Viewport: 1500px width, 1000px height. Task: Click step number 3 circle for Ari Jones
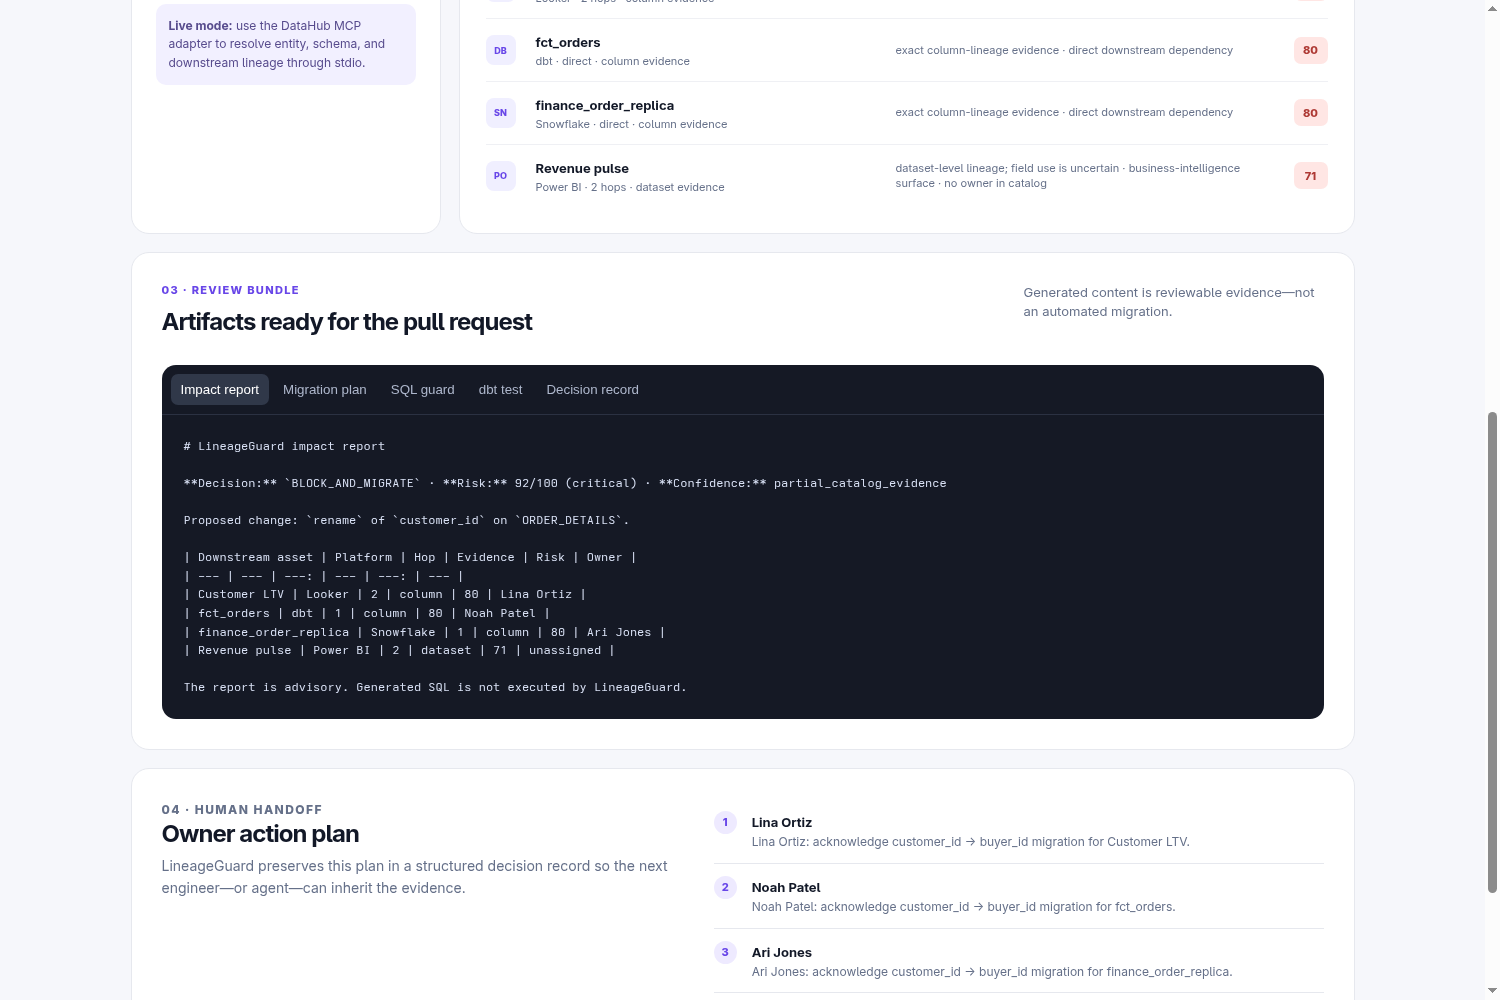click(725, 952)
